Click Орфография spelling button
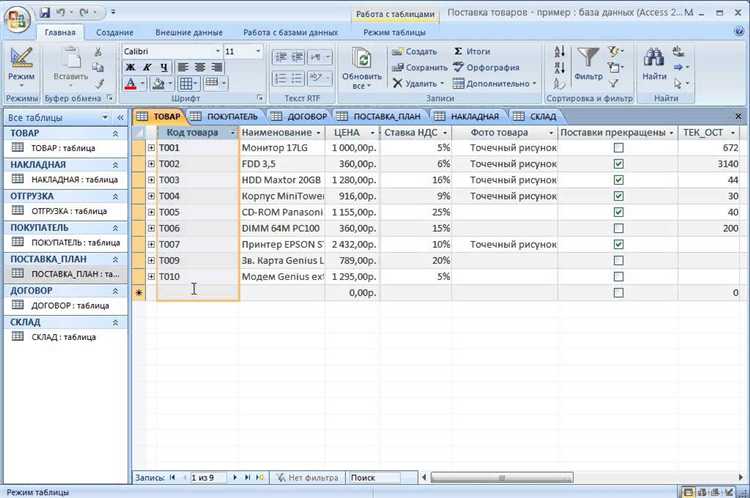 (486, 67)
